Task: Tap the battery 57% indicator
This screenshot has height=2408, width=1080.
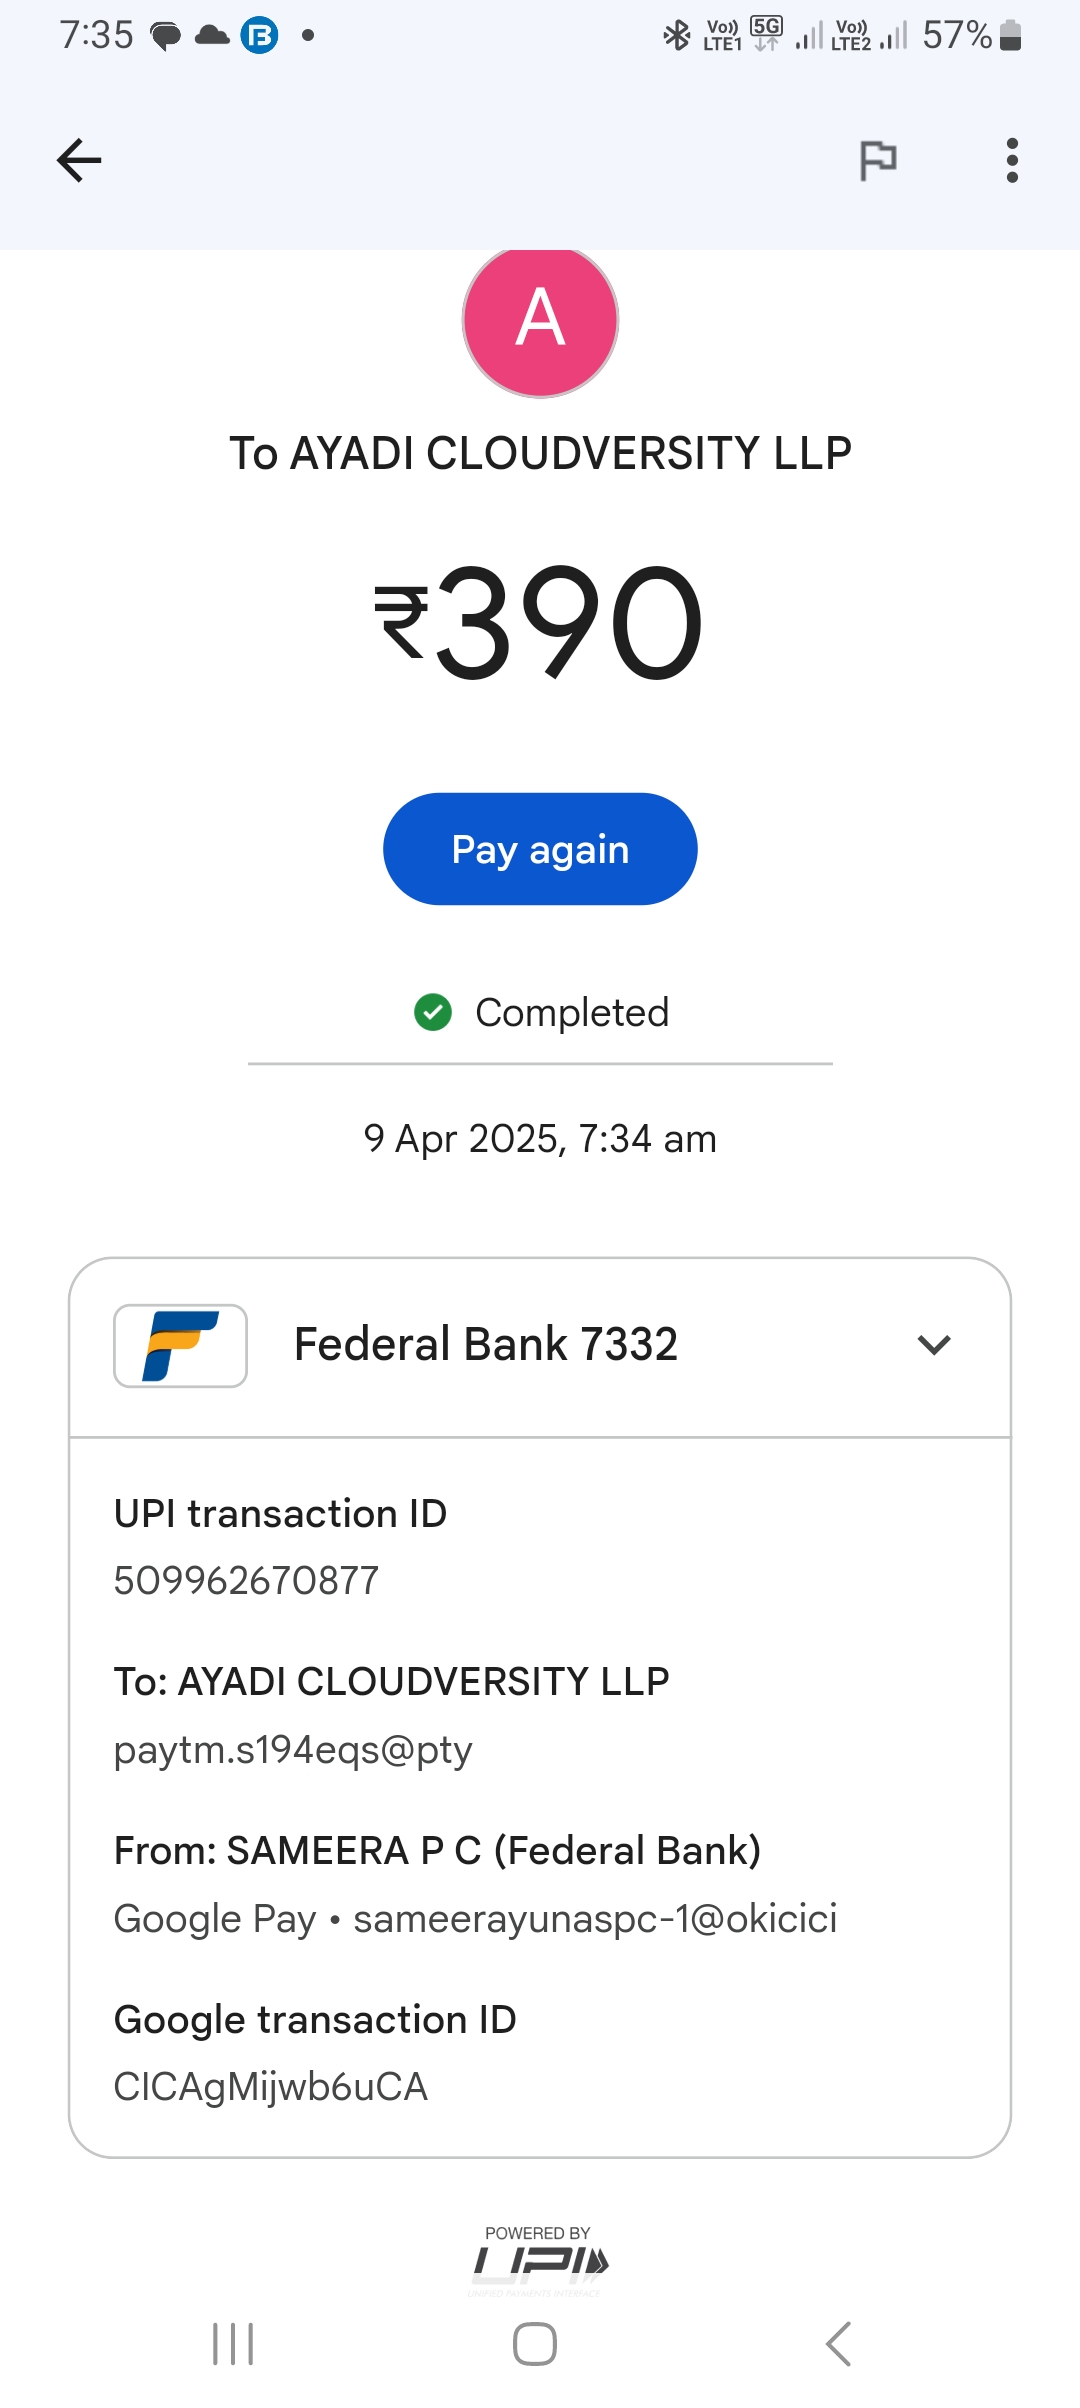Action: coord(970,36)
